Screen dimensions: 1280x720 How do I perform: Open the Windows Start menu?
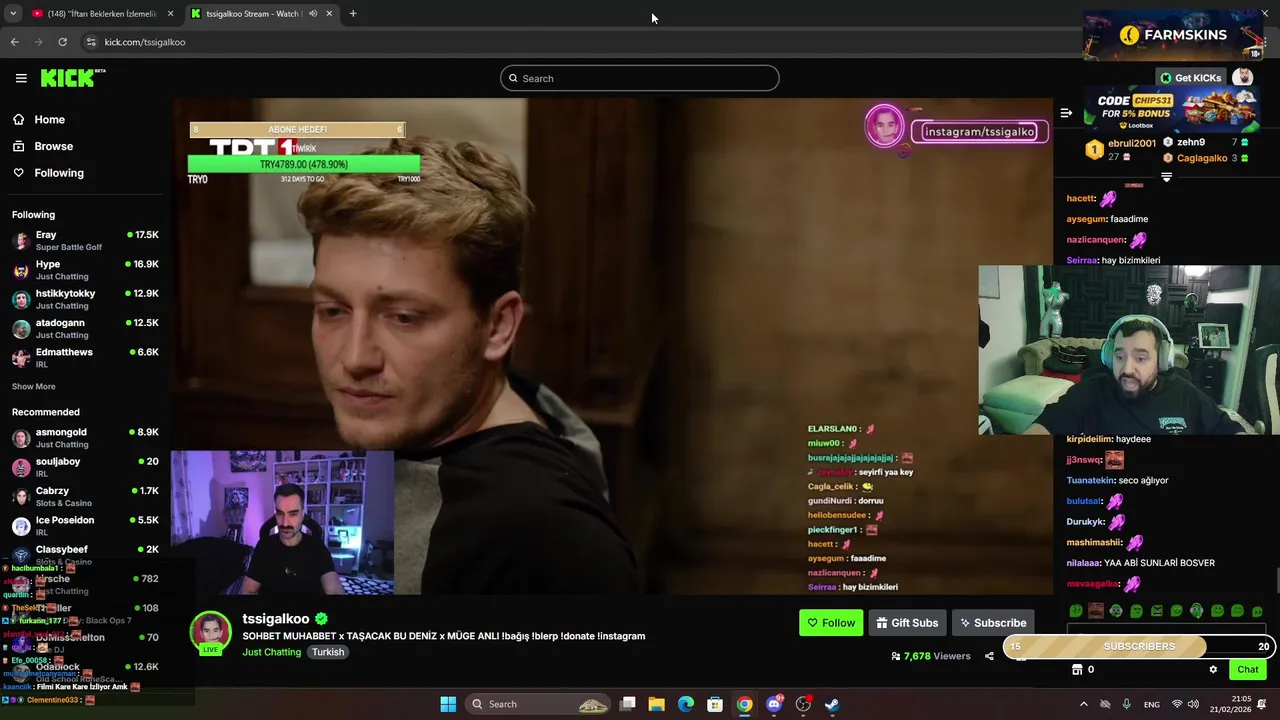pos(448,704)
